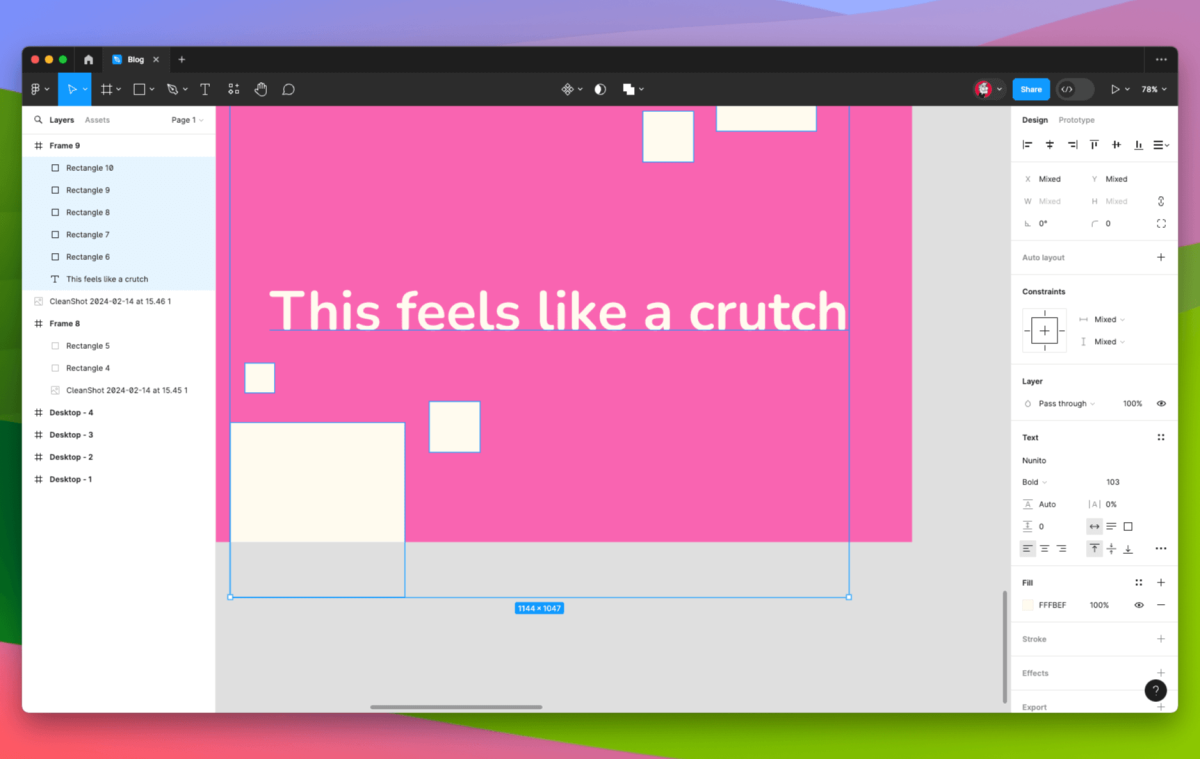Switch to the Assets panel tab
Image resolution: width=1200 pixels, height=759 pixels.
(x=97, y=119)
